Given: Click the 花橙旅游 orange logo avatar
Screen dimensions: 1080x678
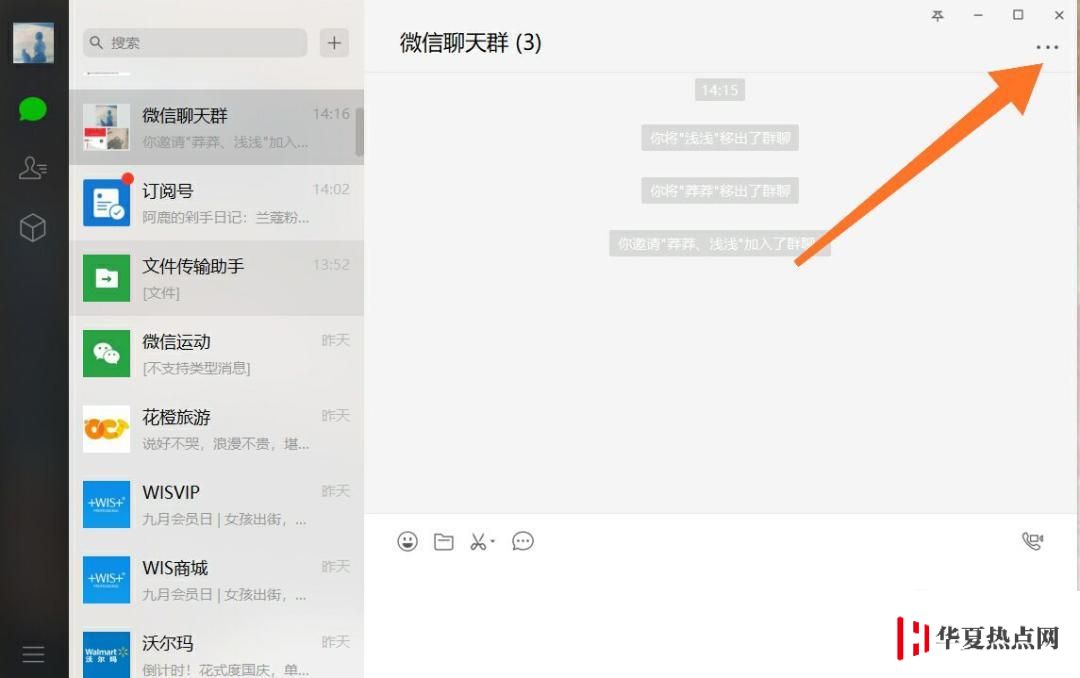Looking at the screenshot, I should coord(107,429).
